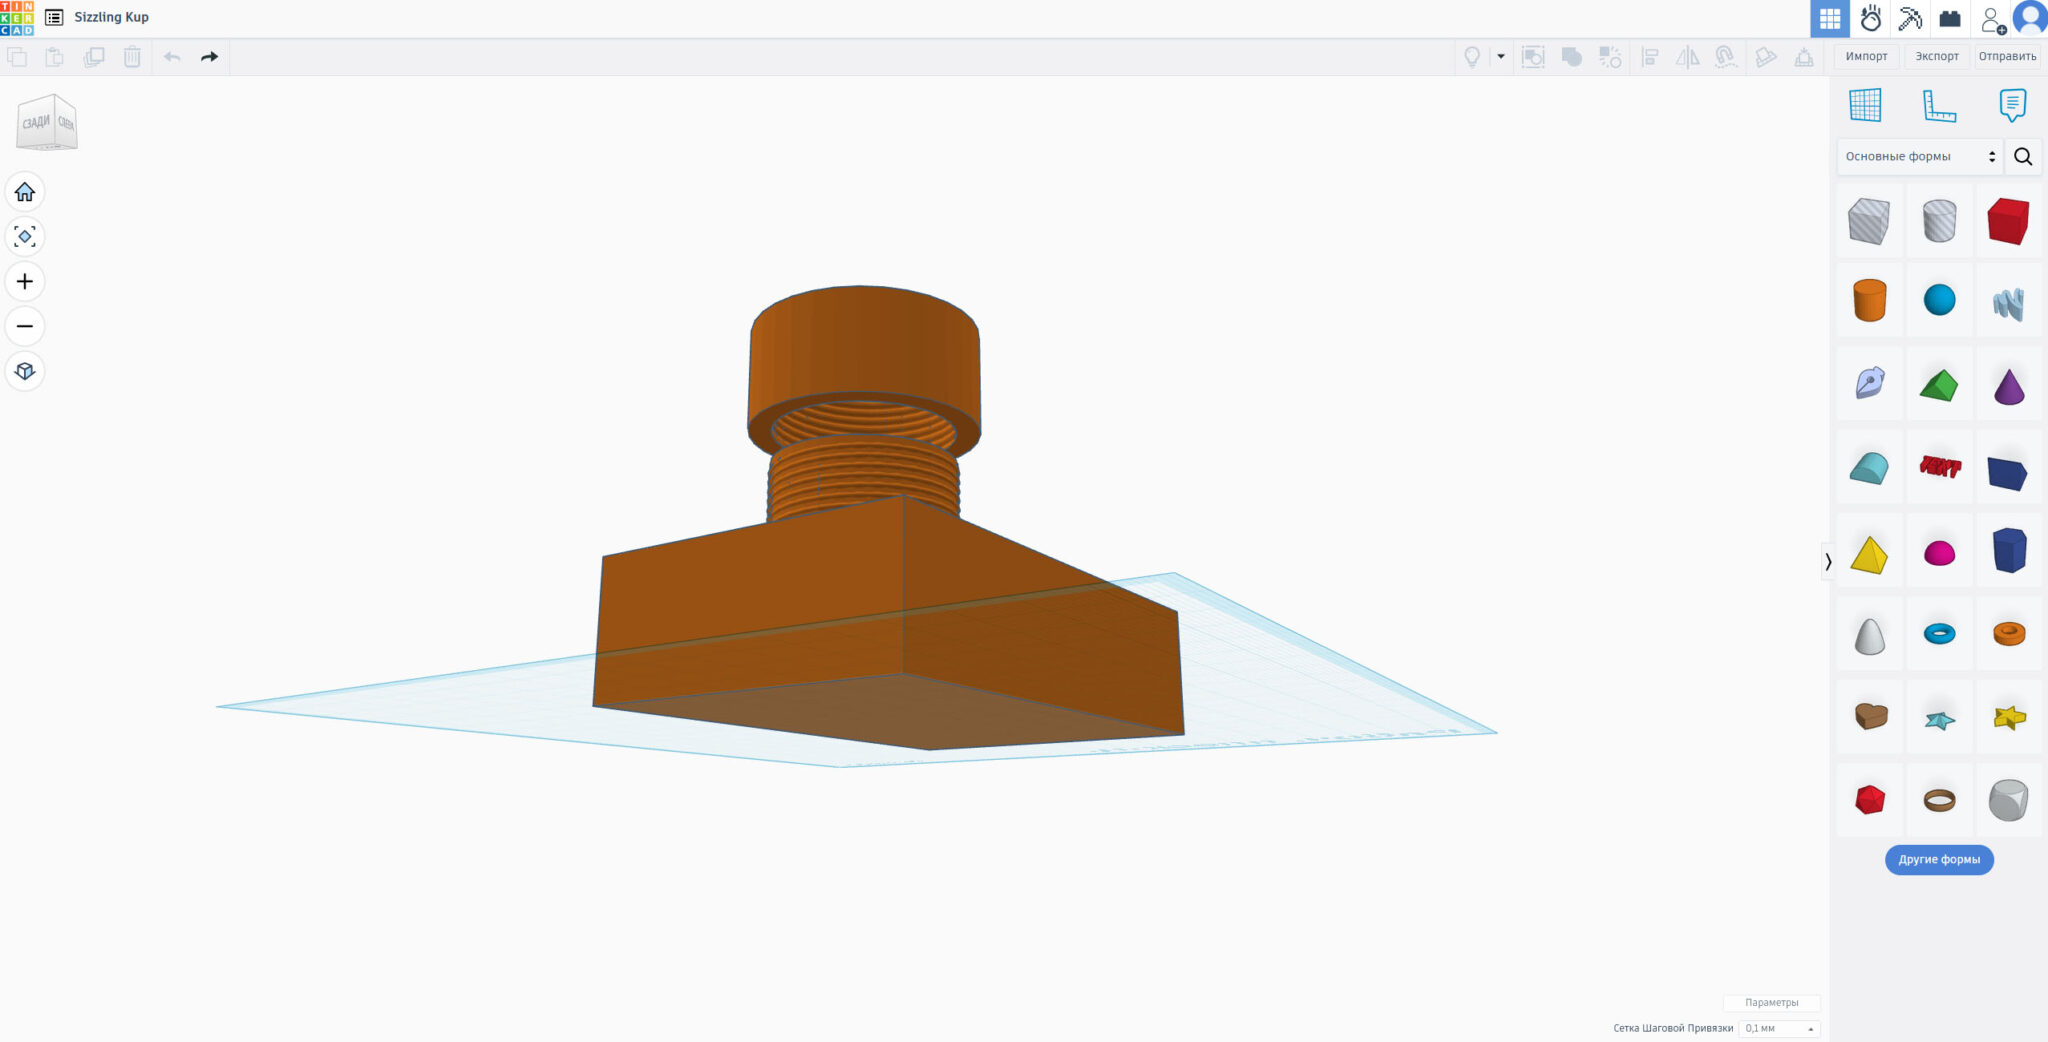Click the Copy toolbar icon
The width and height of the screenshot is (2048, 1042).
tap(17, 57)
